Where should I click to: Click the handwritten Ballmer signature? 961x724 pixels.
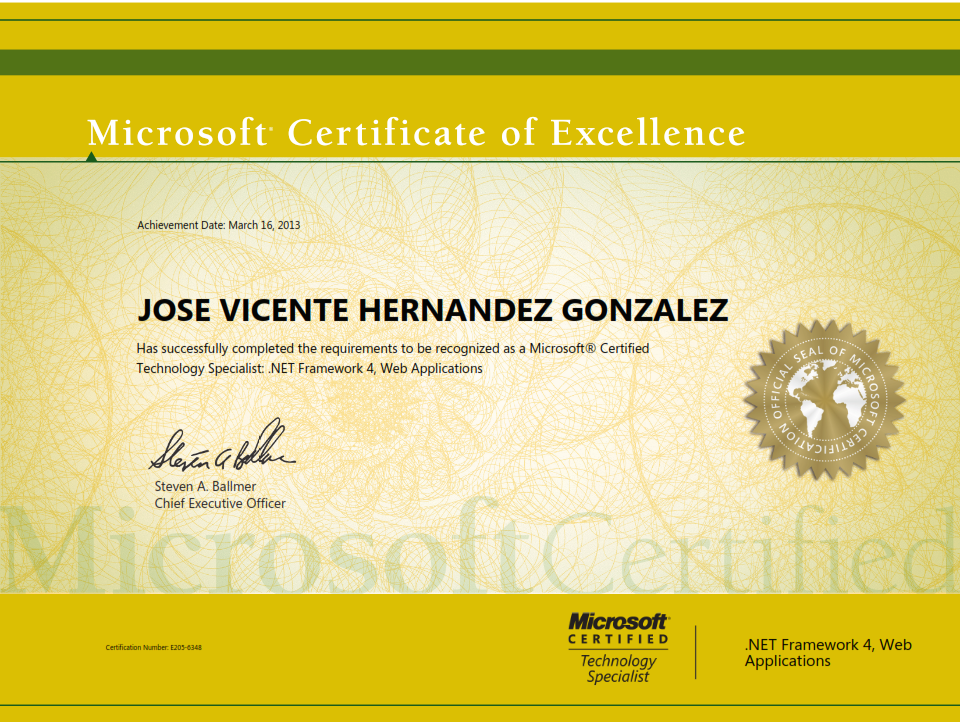(x=222, y=446)
